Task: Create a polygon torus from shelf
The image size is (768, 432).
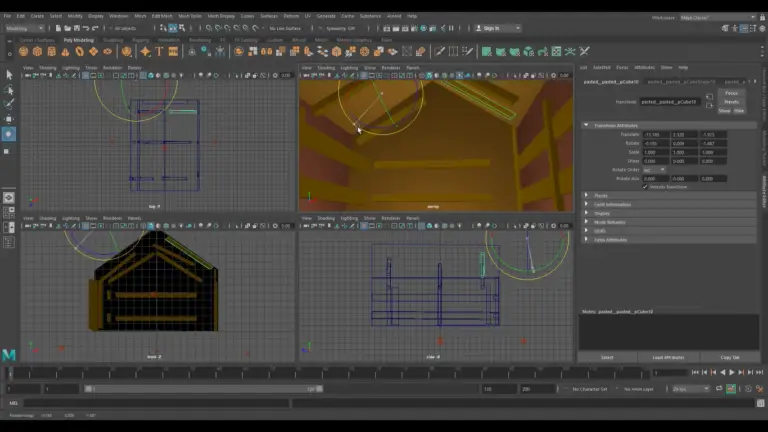Action: [x=79, y=51]
